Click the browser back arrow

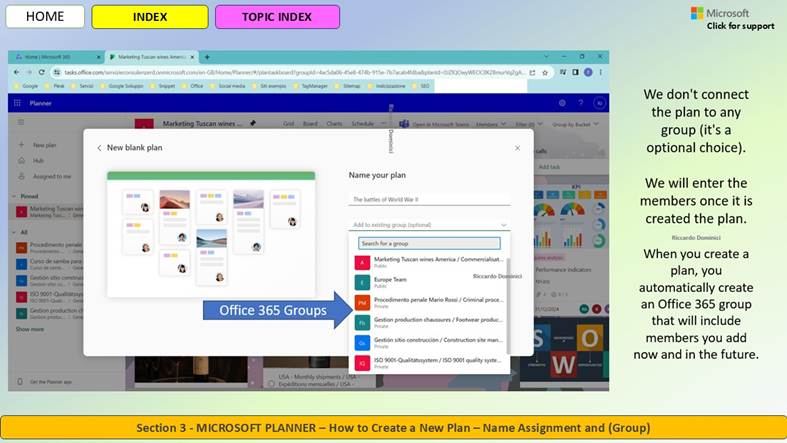click(x=17, y=72)
